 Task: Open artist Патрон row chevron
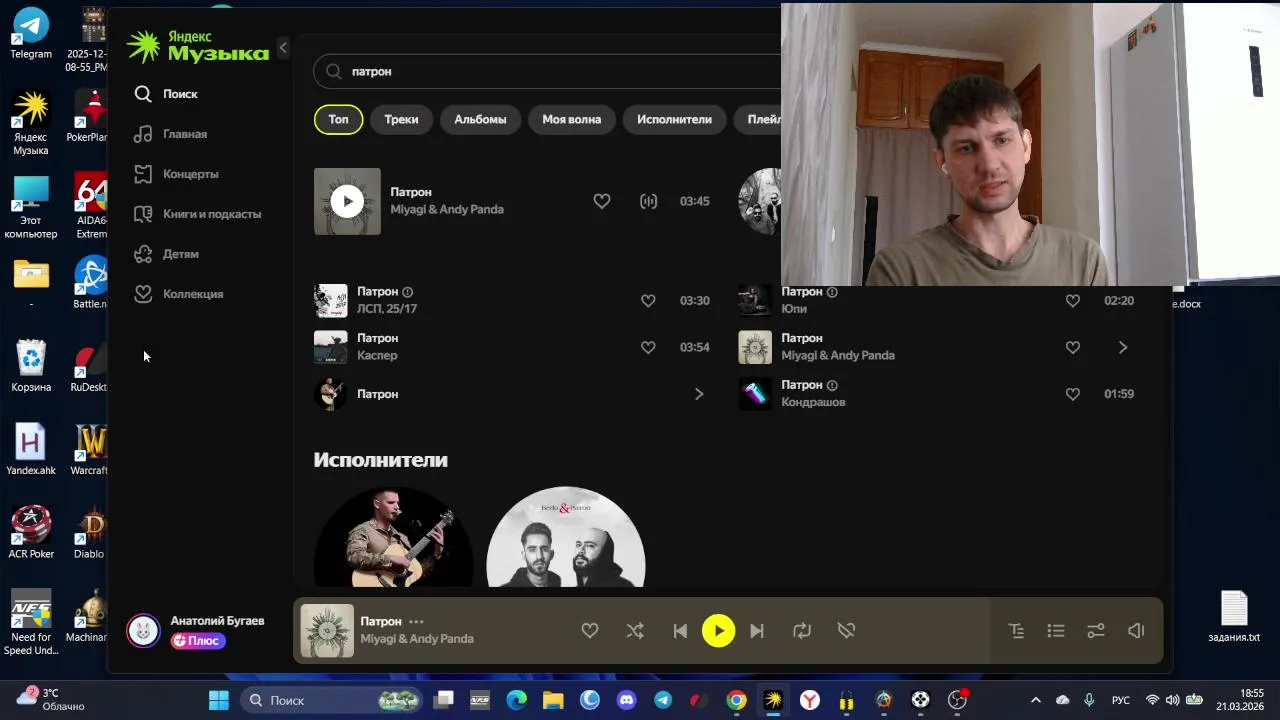[699, 394]
